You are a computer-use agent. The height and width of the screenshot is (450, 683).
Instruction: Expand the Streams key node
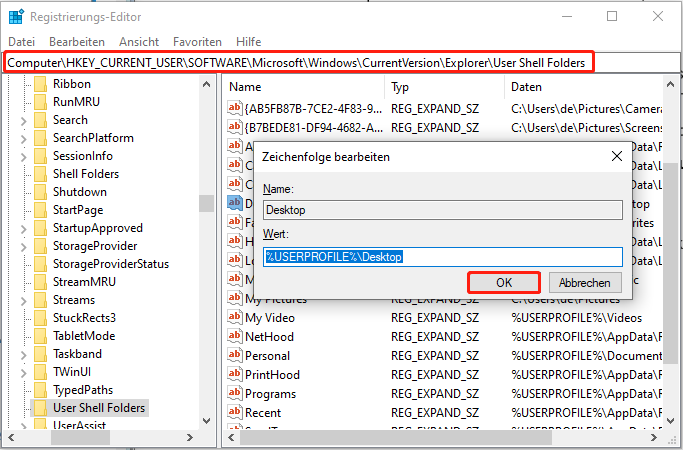(x=23, y=300)
